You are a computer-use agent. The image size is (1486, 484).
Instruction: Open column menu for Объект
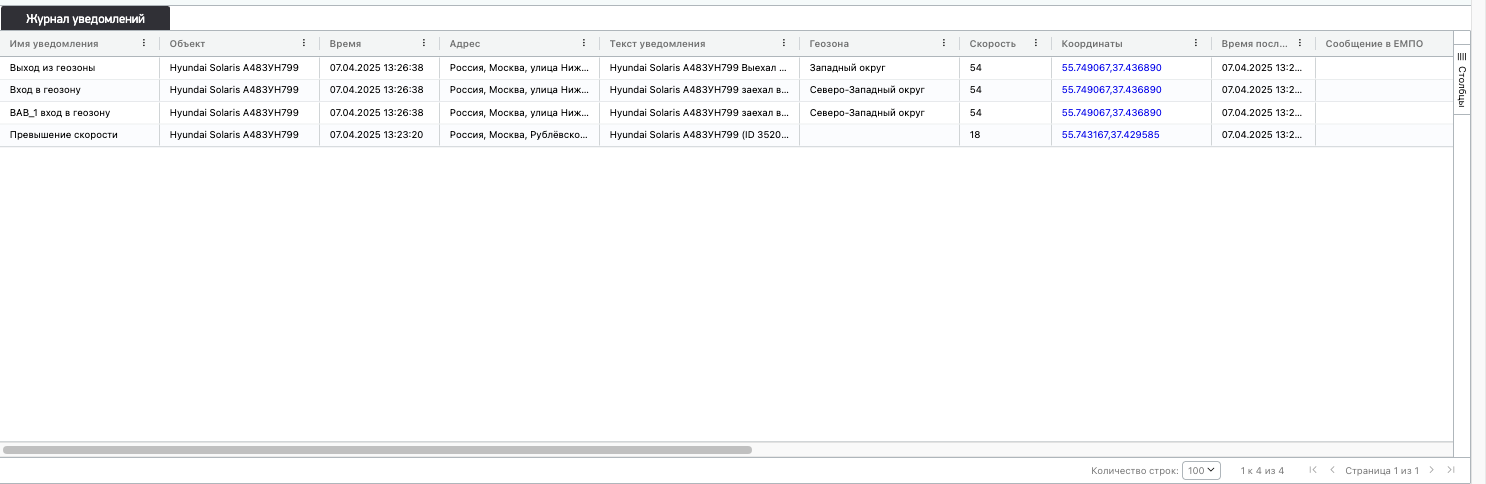(304, 44)
